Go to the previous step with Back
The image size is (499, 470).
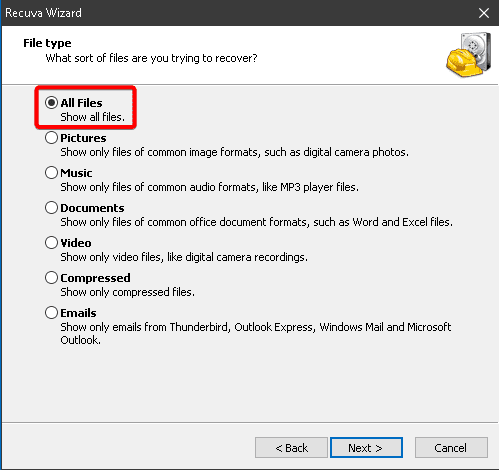pos(291,448)
